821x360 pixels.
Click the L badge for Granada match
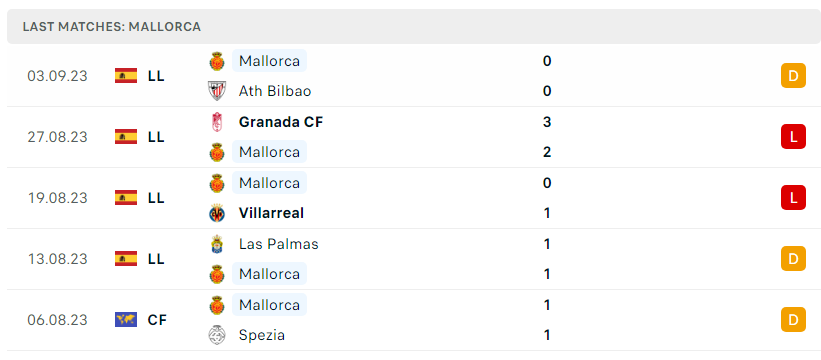click(793, 137)
